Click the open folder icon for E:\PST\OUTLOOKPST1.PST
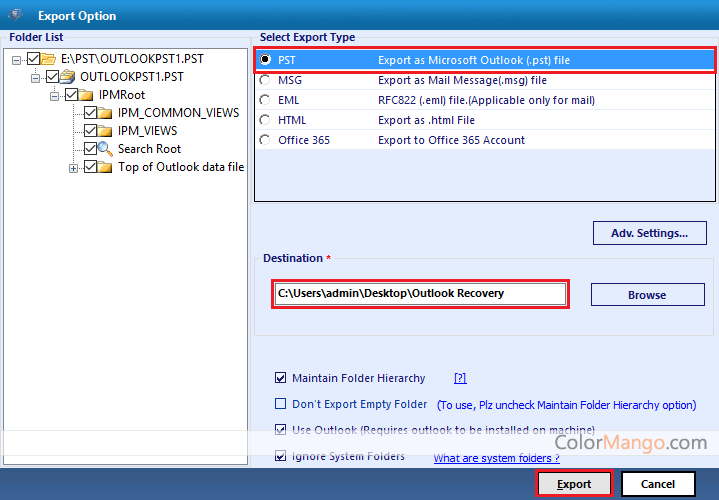Viewport: 719px width, 500px height. [x=48, y=59]
